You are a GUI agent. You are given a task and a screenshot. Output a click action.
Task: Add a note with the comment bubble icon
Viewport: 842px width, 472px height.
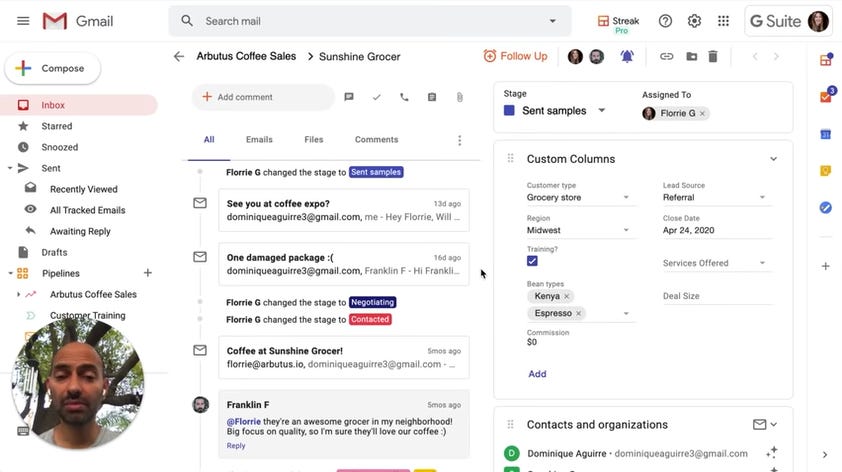coord(349,97)
